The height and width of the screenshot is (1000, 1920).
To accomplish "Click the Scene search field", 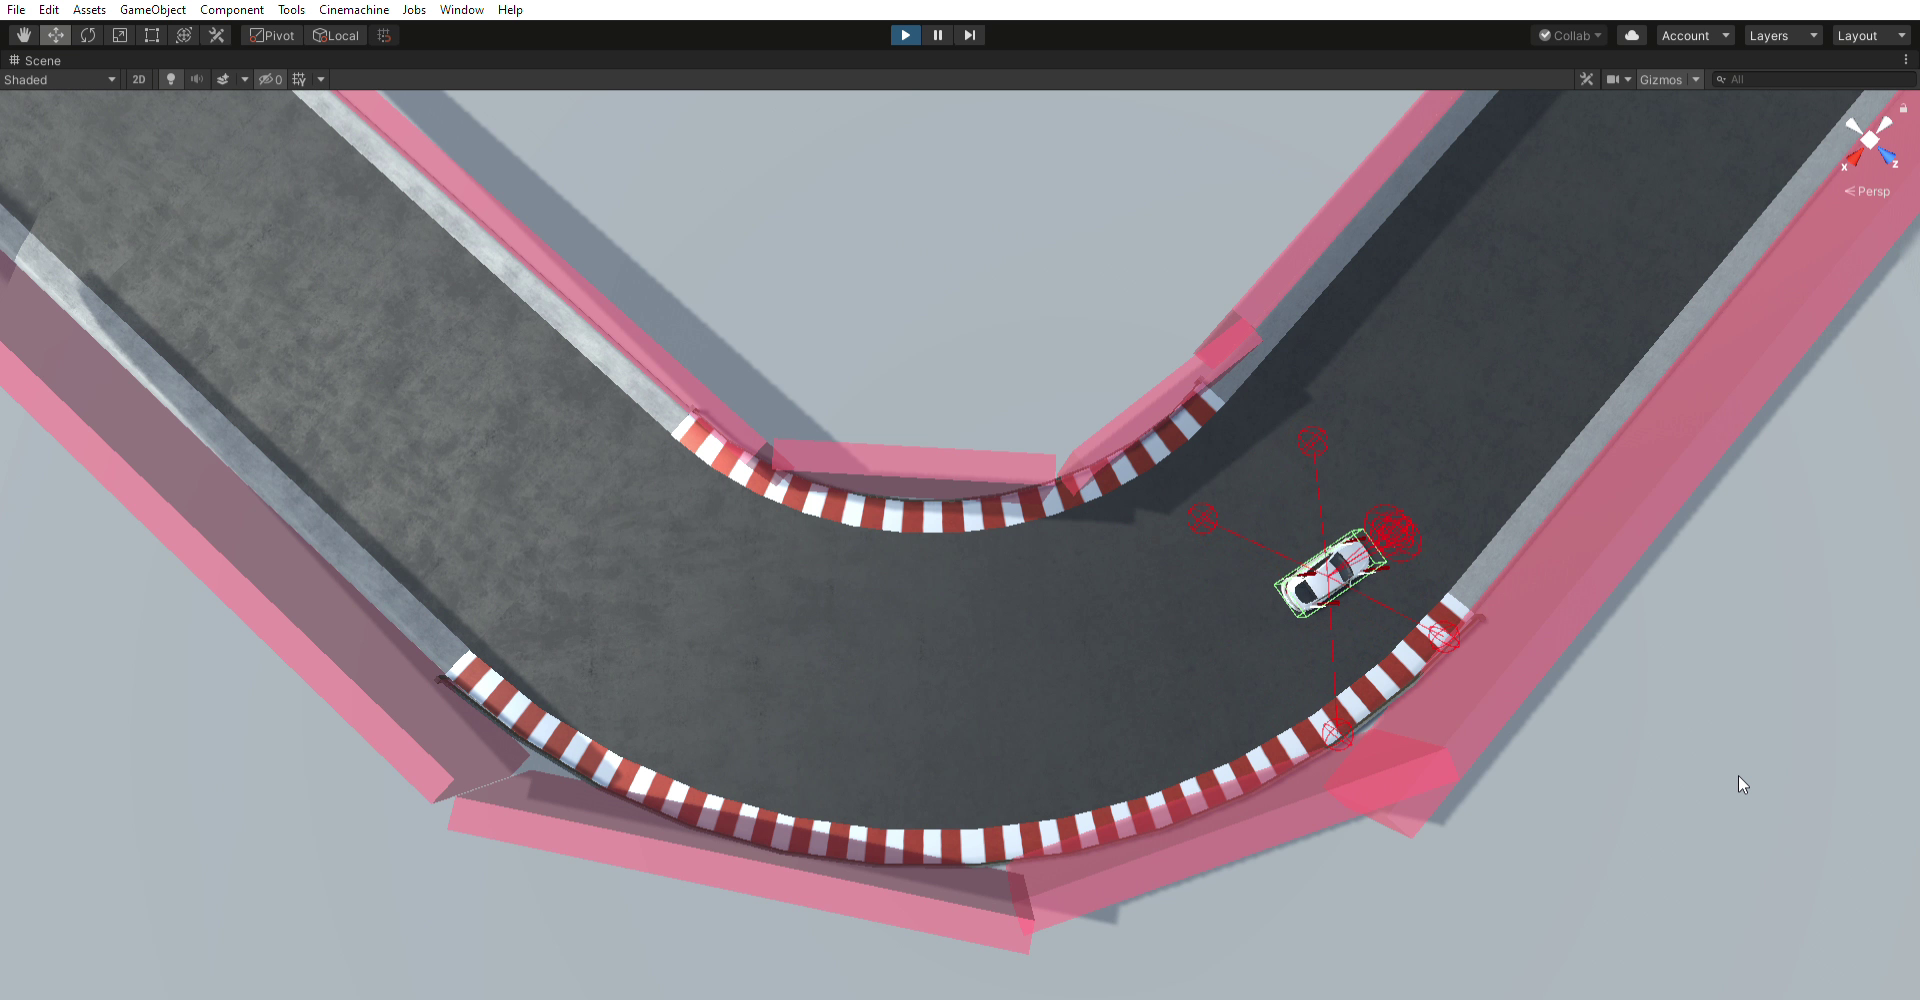I will [1813, 79].
